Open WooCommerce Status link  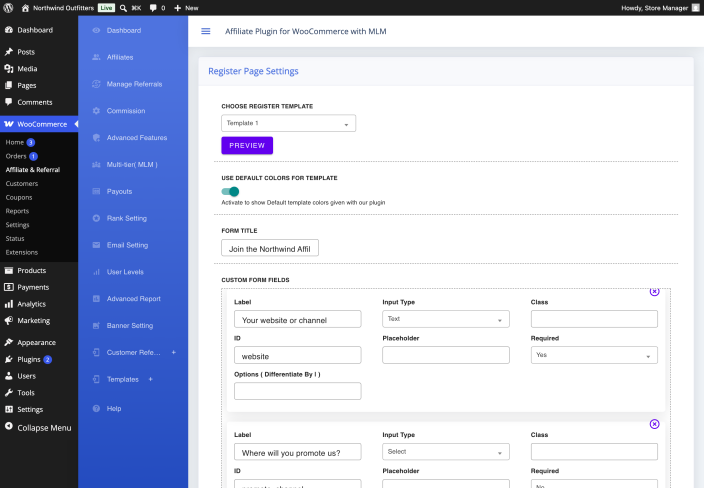point(15,238)
